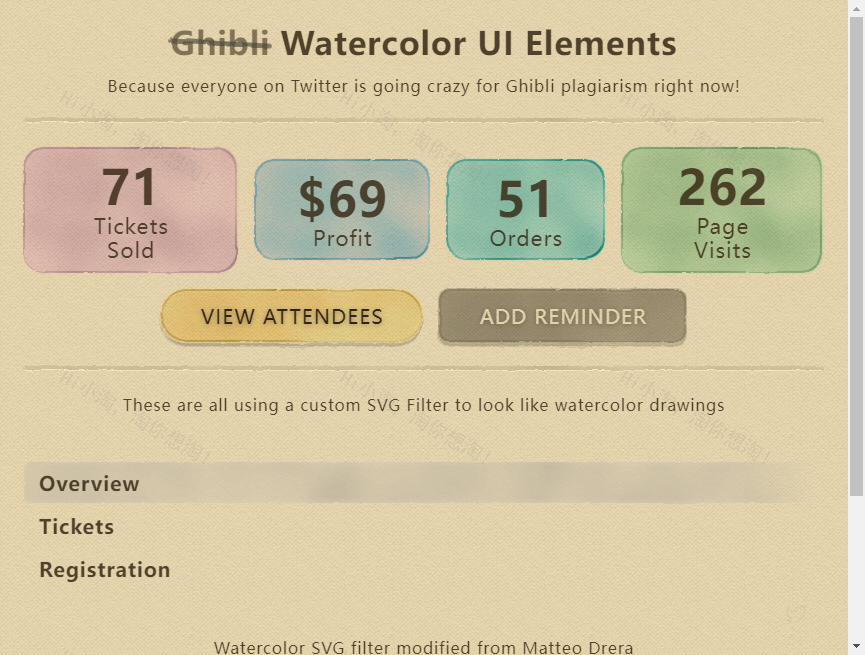Click the View Attendees button
The image size is (865, 655).
point(292,317)
